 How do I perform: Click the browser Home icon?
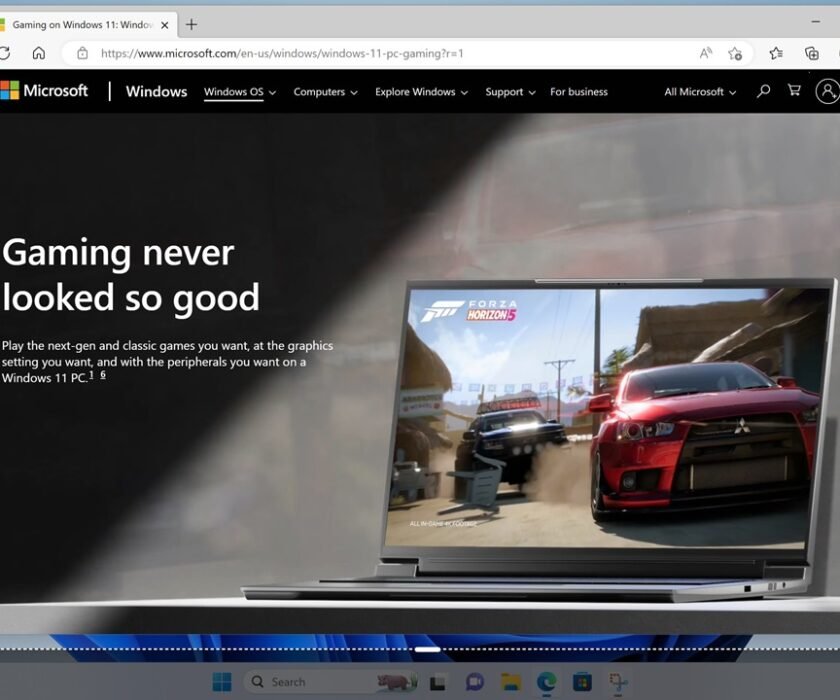(x=38, y=54)
